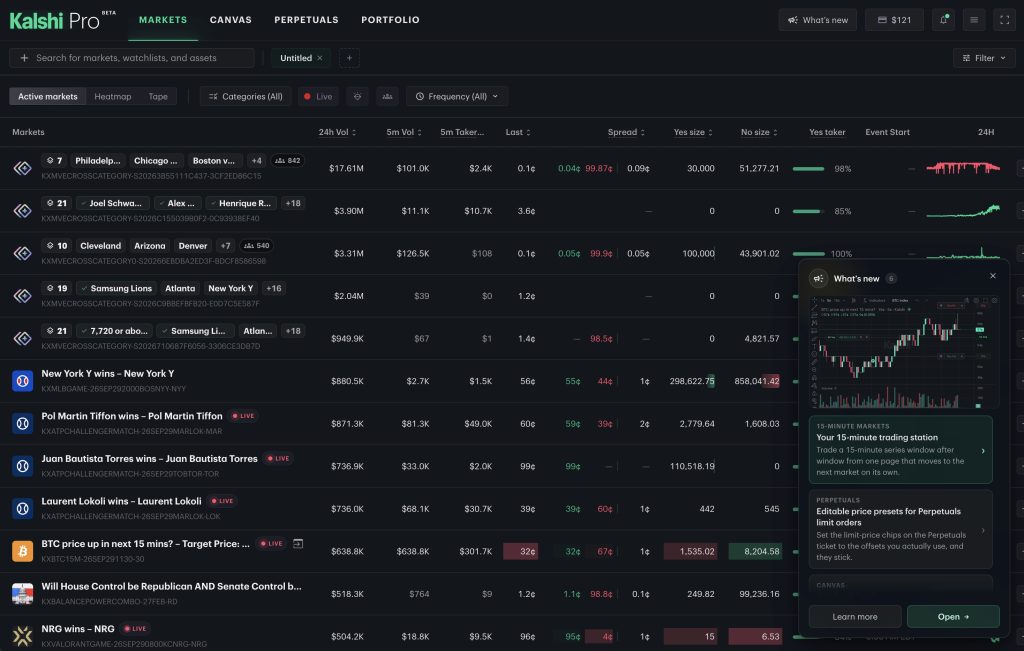Add a new watchlist tab with the plus icon
The height and width of the screenshot is (651, 1024).
point(349,58)
